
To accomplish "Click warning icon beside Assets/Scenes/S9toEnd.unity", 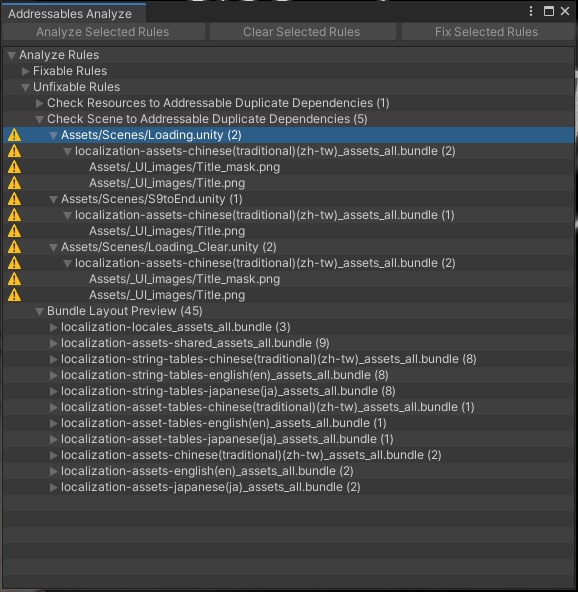I will 14,199.
